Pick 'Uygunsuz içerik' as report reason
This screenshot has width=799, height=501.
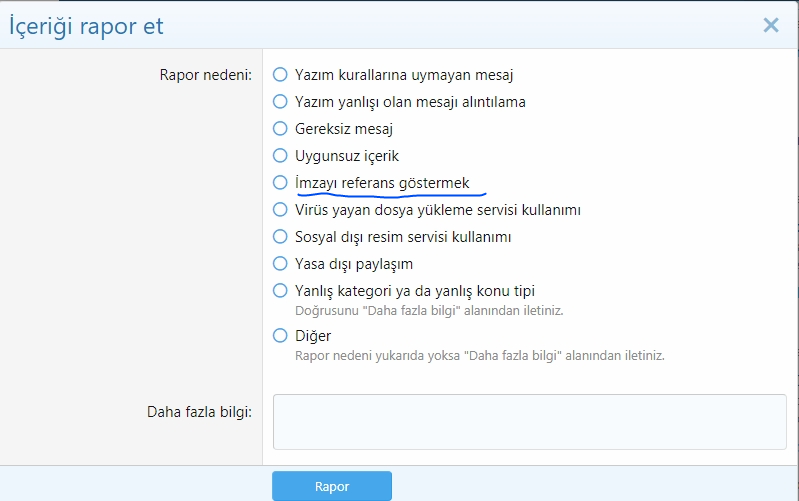[x=280, y=156]
